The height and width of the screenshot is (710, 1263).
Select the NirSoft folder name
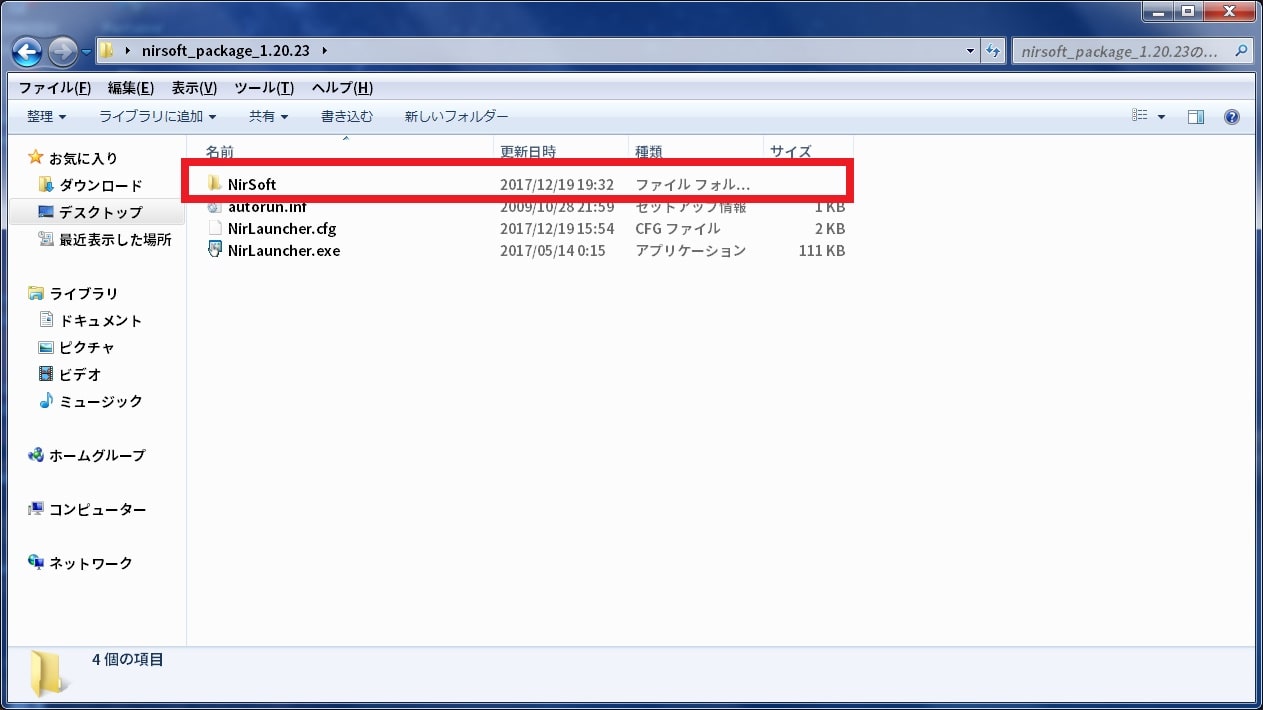[251, 185]
